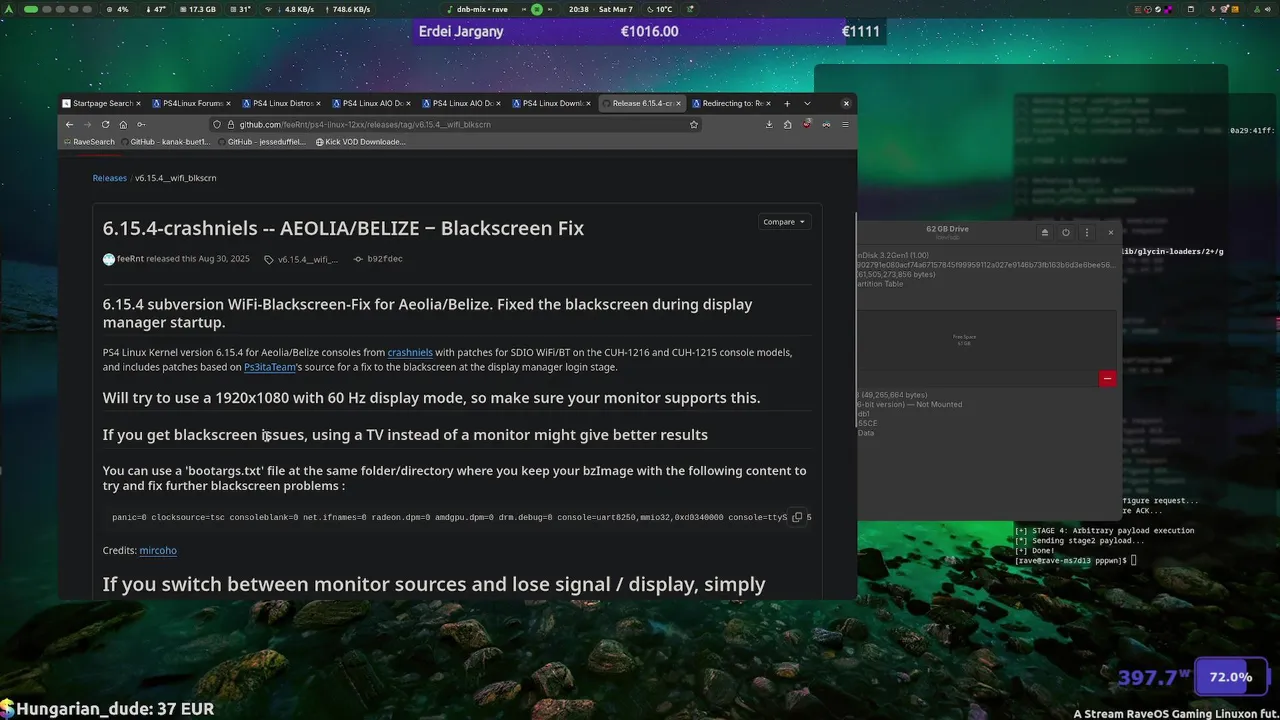Viewport: 1280px width, 720px height.
Task: Click the GitHub URL address bar
Action: (455, 124)
